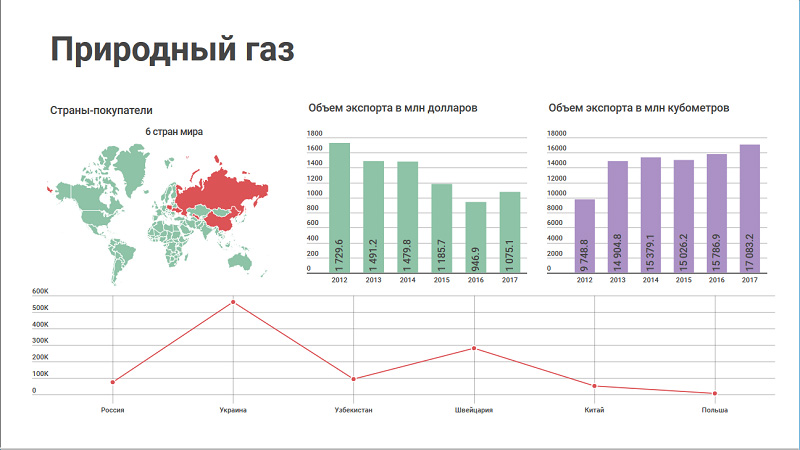Click the green 2017 bar labeled 1 075.1

pyautogui.click(x=509, y=233)
